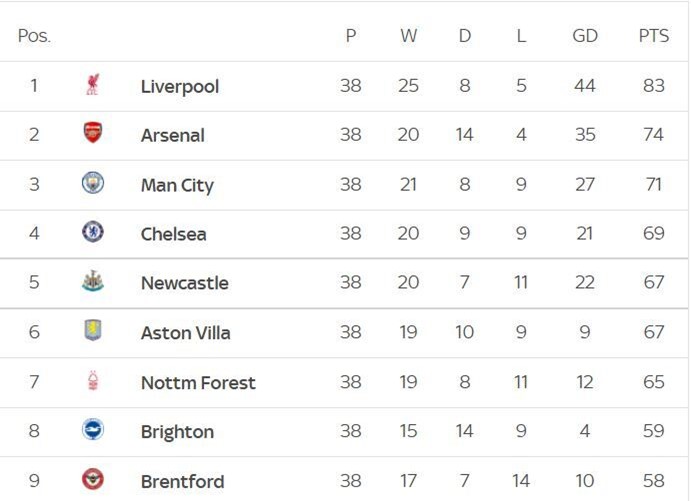Click the Aston Villa club crest
Image resolution: width=691 pixels, height=501 pixels.
(93, 330)
